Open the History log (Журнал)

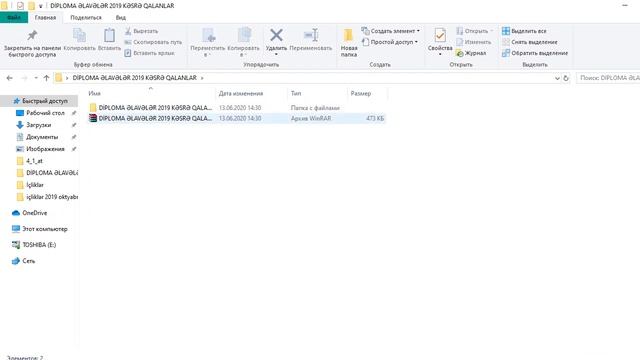click(471, 53)
